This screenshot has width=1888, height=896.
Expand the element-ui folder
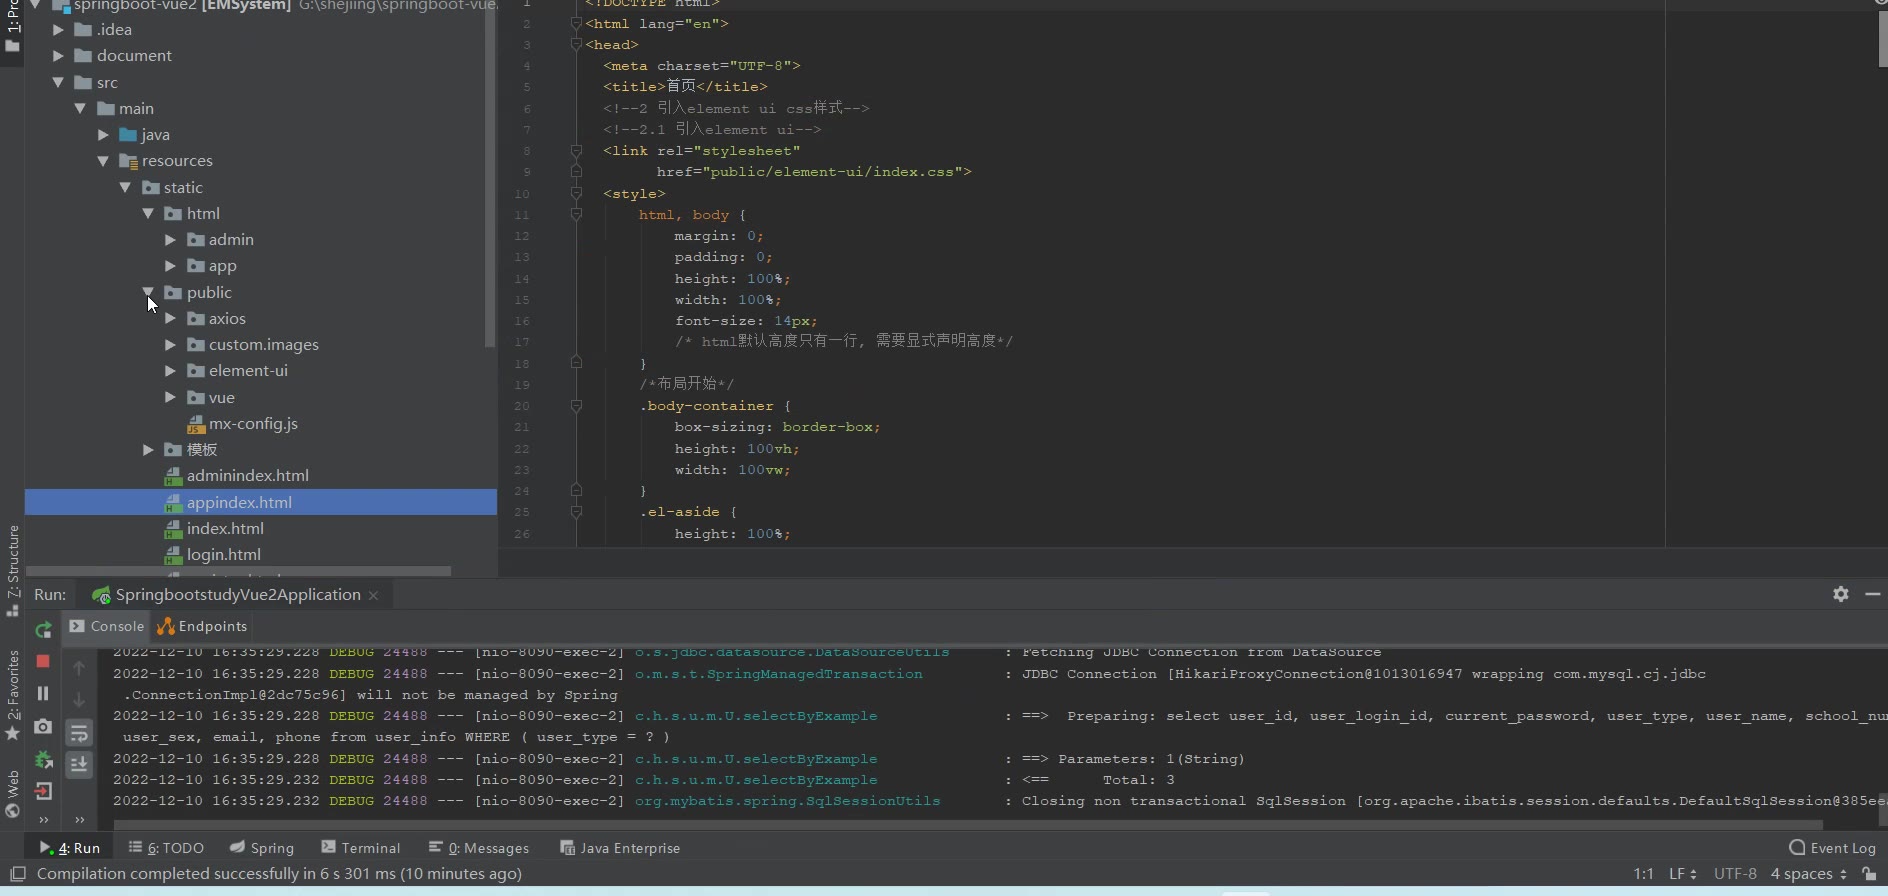[x=170, y=371]
